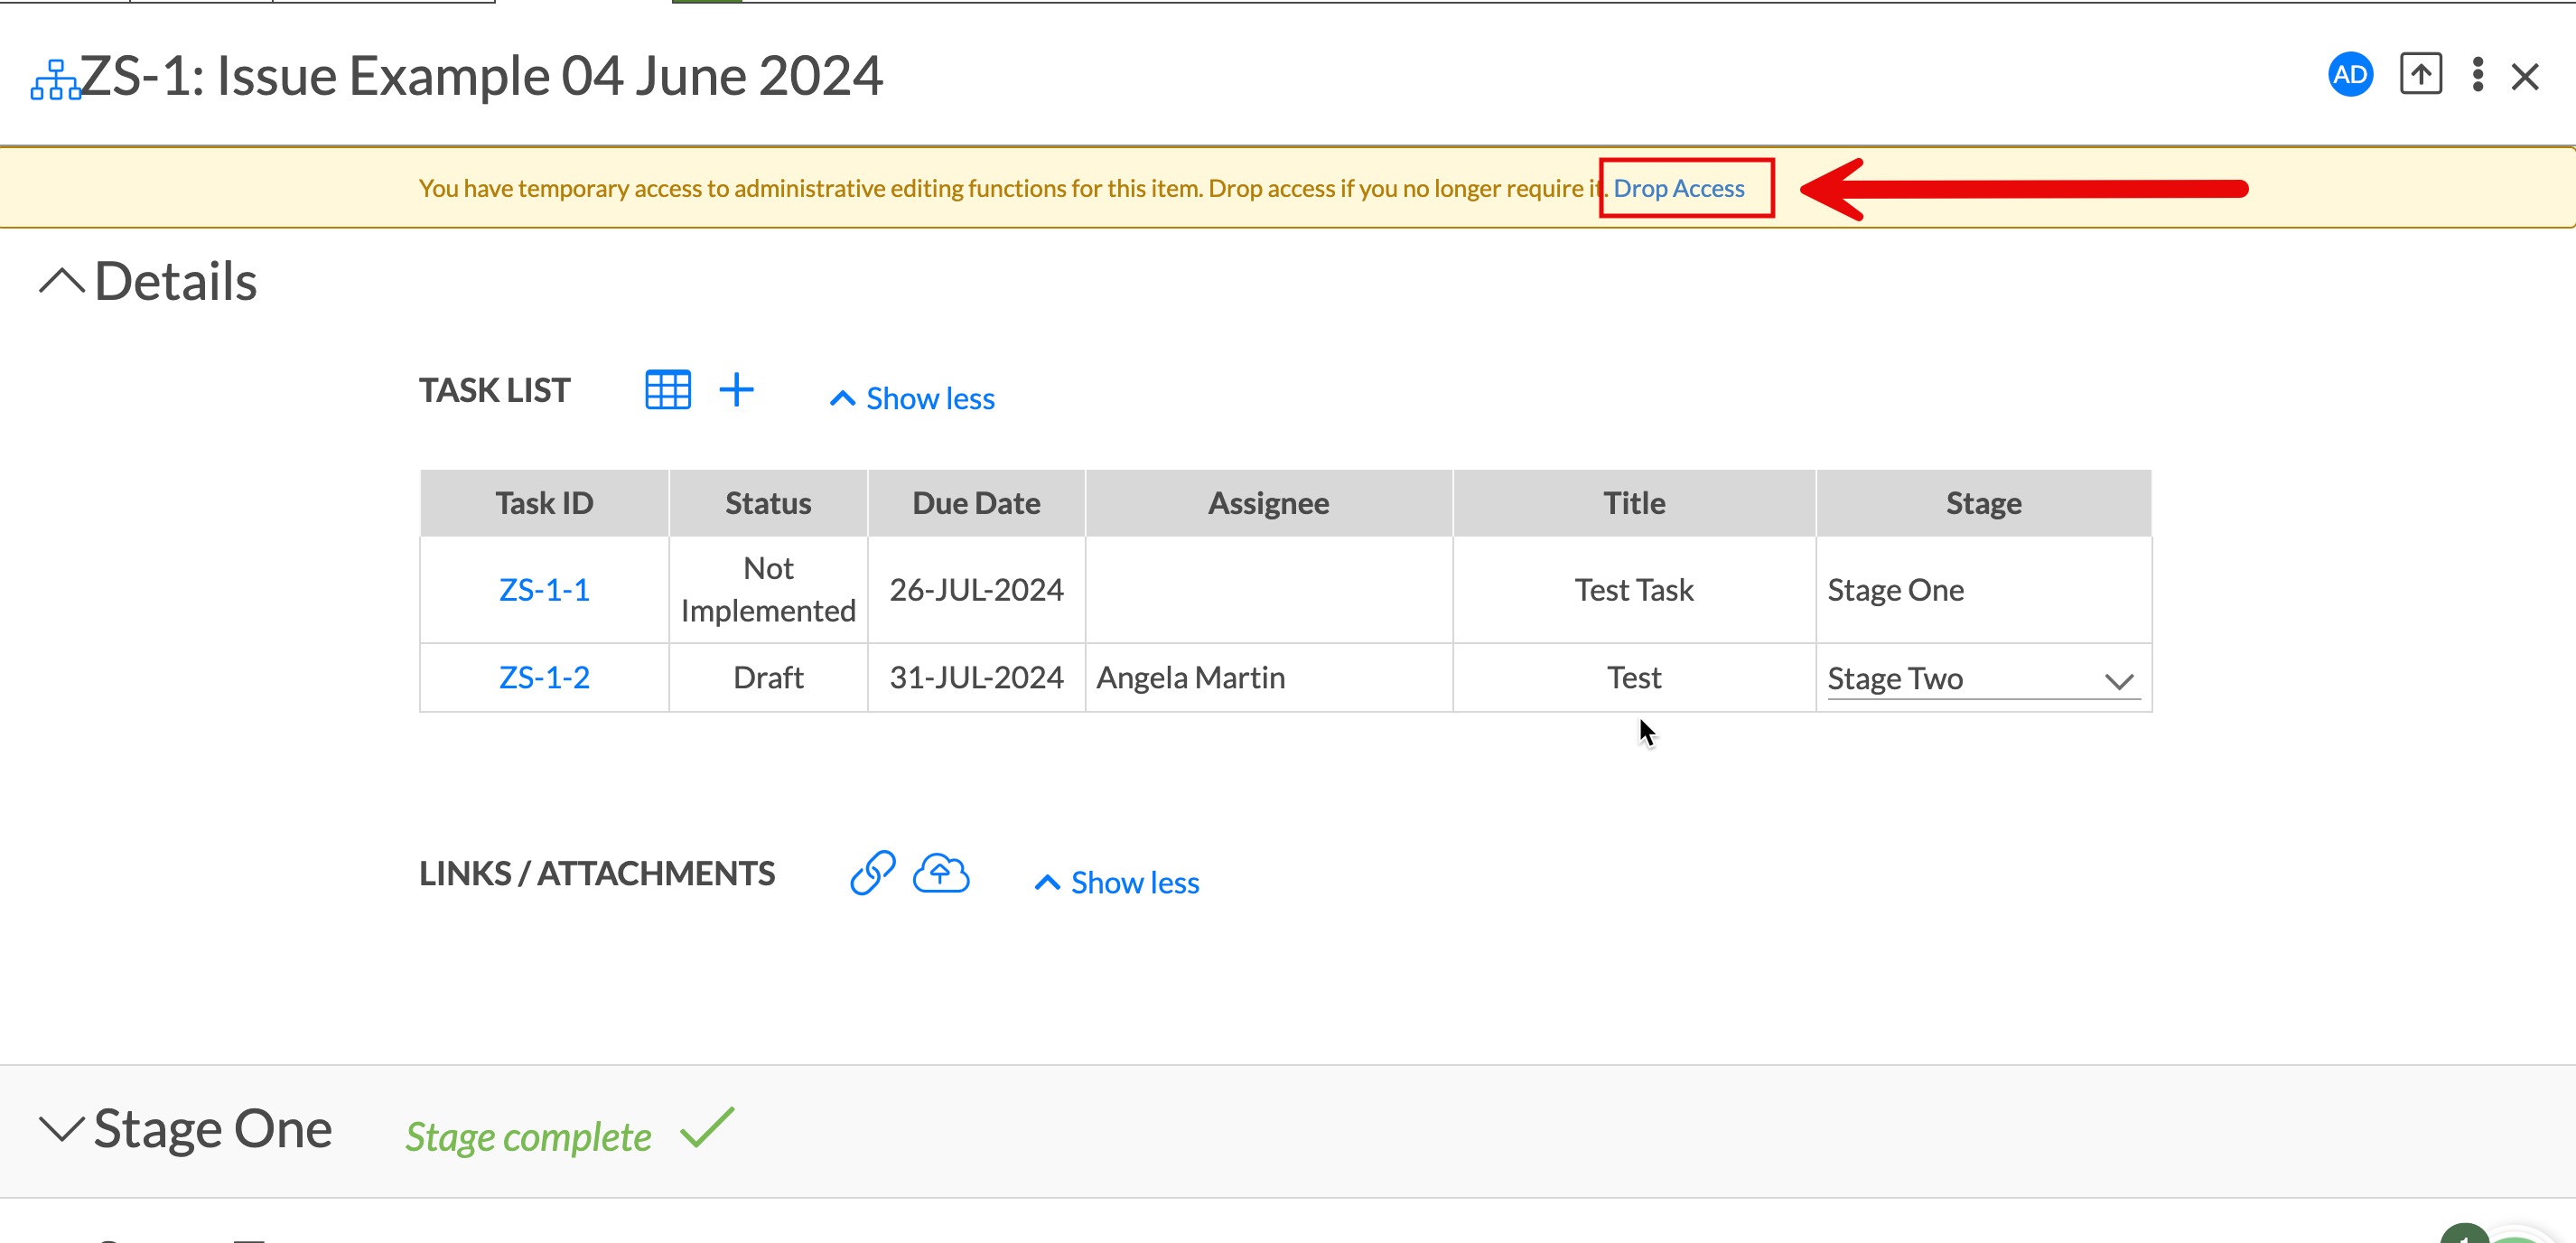Open the three-dot more options menu
This screenshot has height=1243, width=2576.
click(x=2477, y=75)
